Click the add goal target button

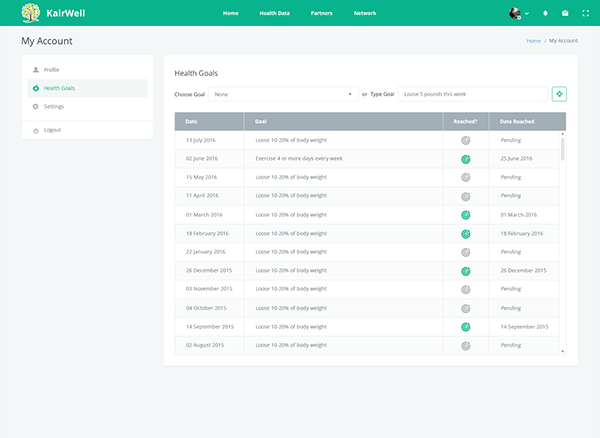tap(559, 94)
